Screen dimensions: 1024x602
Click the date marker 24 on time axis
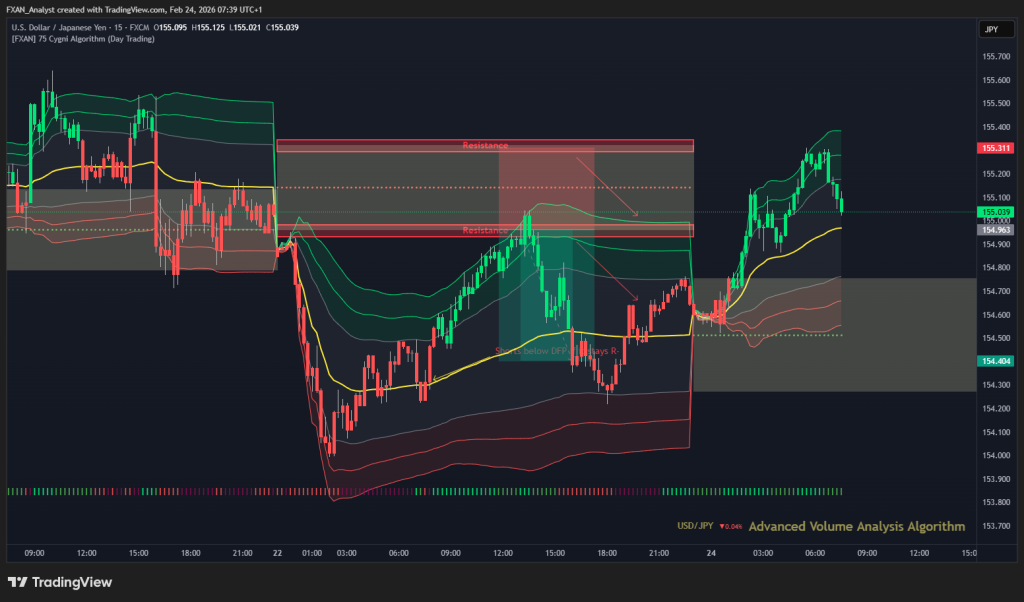711,551
